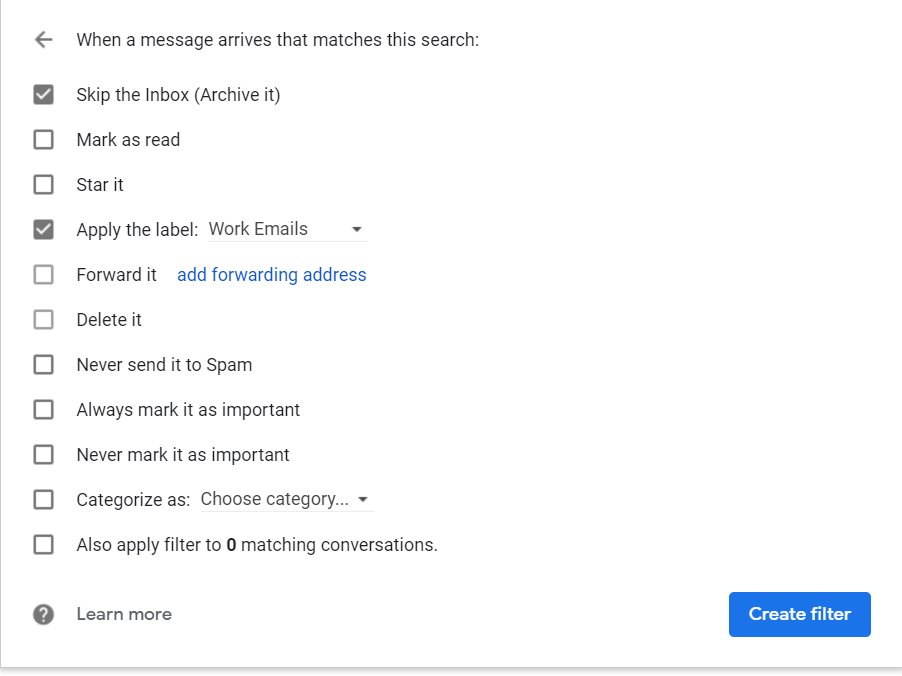902x676 pixels.
Task: Expand the Choose category dropdown
Action: click(x=285, y=499)
